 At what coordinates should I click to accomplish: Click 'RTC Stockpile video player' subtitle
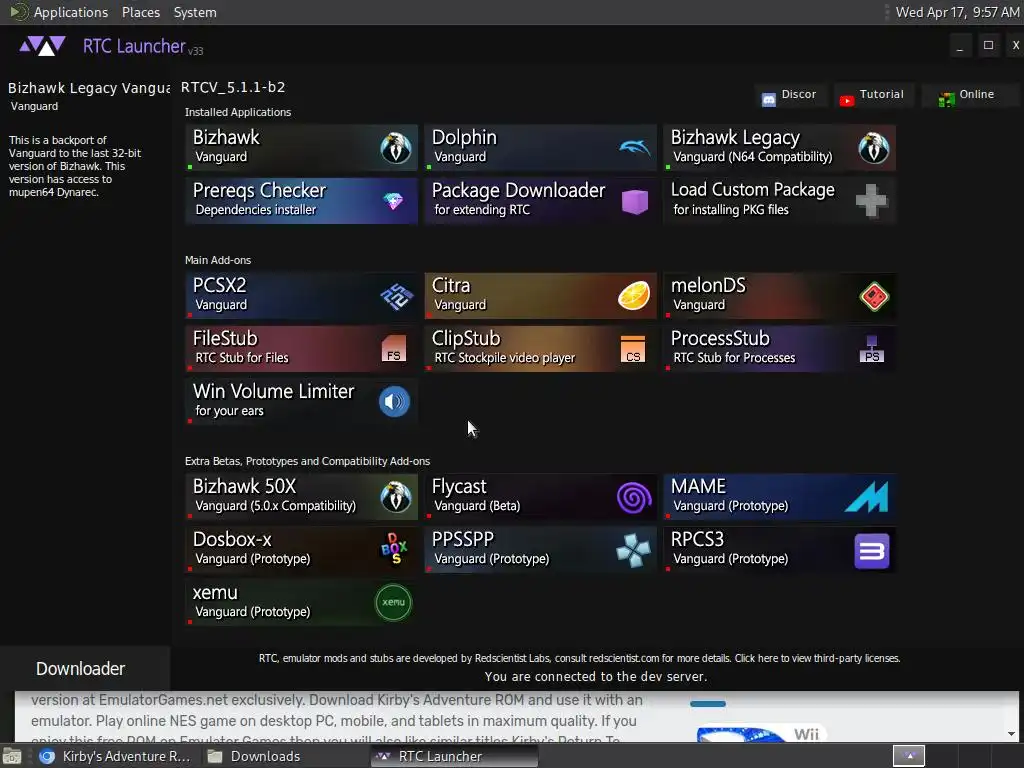505,358
